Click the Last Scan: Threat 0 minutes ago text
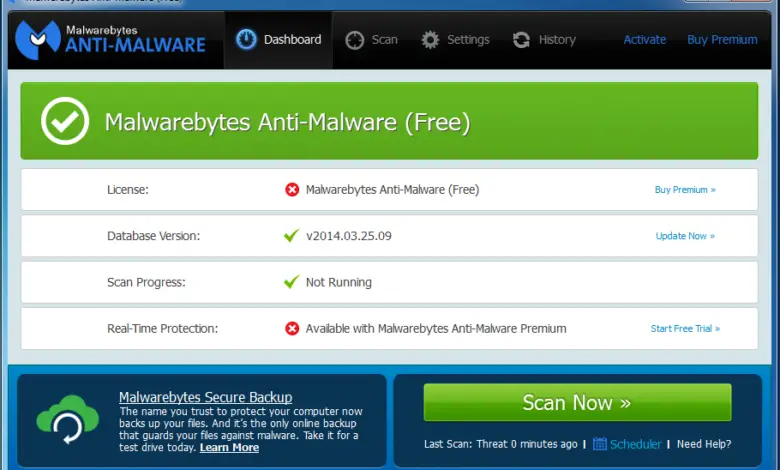The image size is (780, 470). click(501, 444)
